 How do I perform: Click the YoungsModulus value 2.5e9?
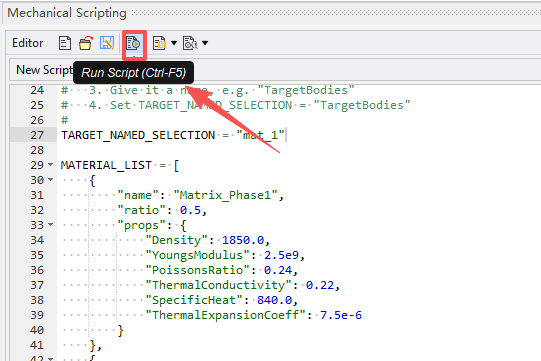282,255
